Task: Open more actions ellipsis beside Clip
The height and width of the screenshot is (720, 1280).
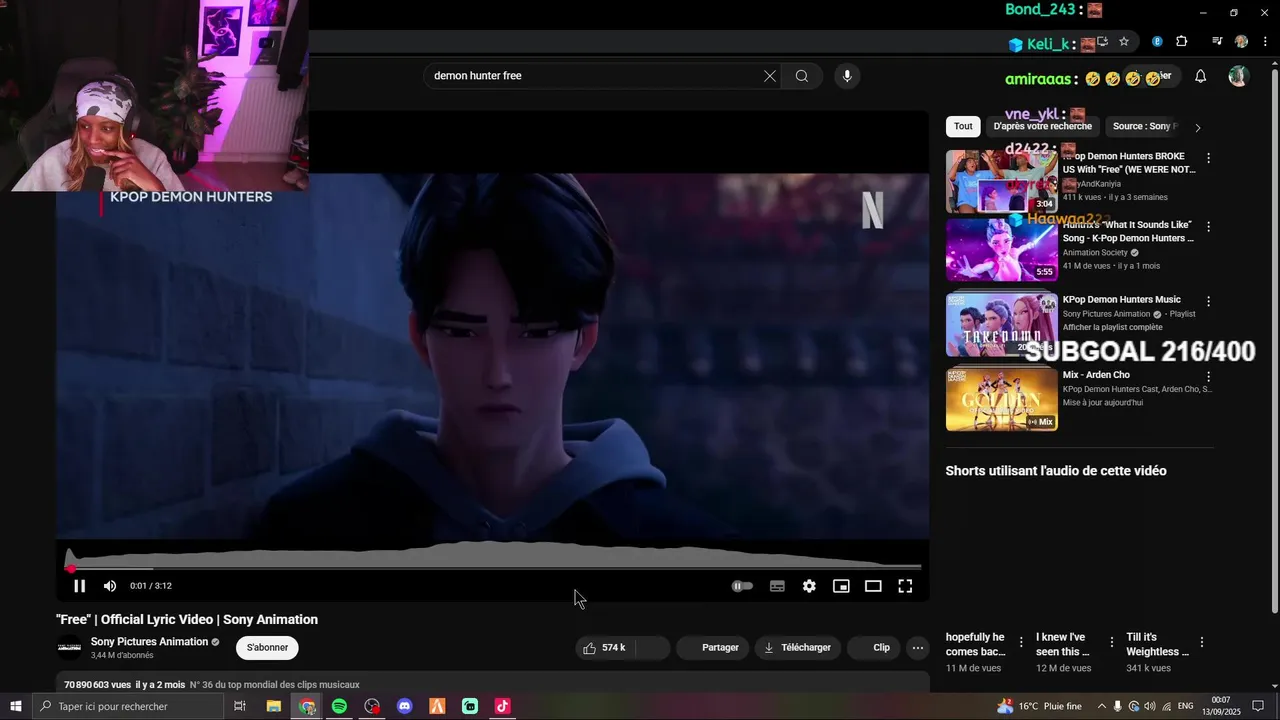Action: pos(917,648)
